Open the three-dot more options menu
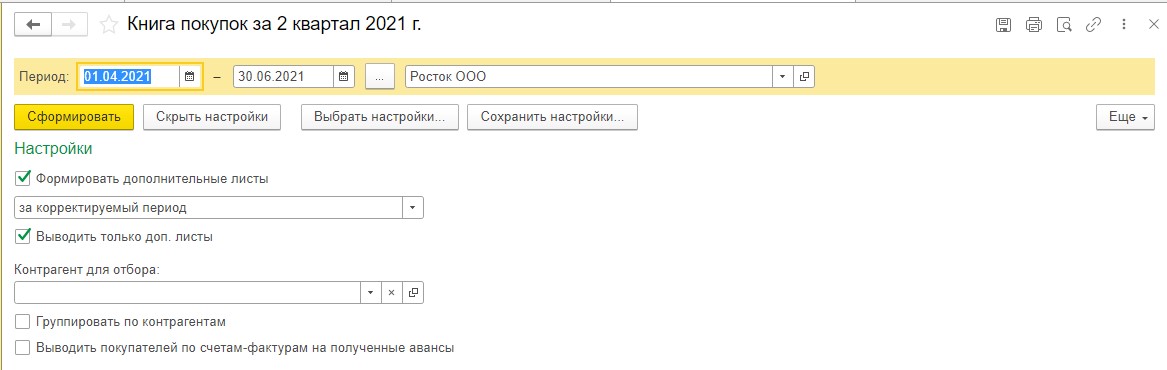 (x=1124, y=25)
